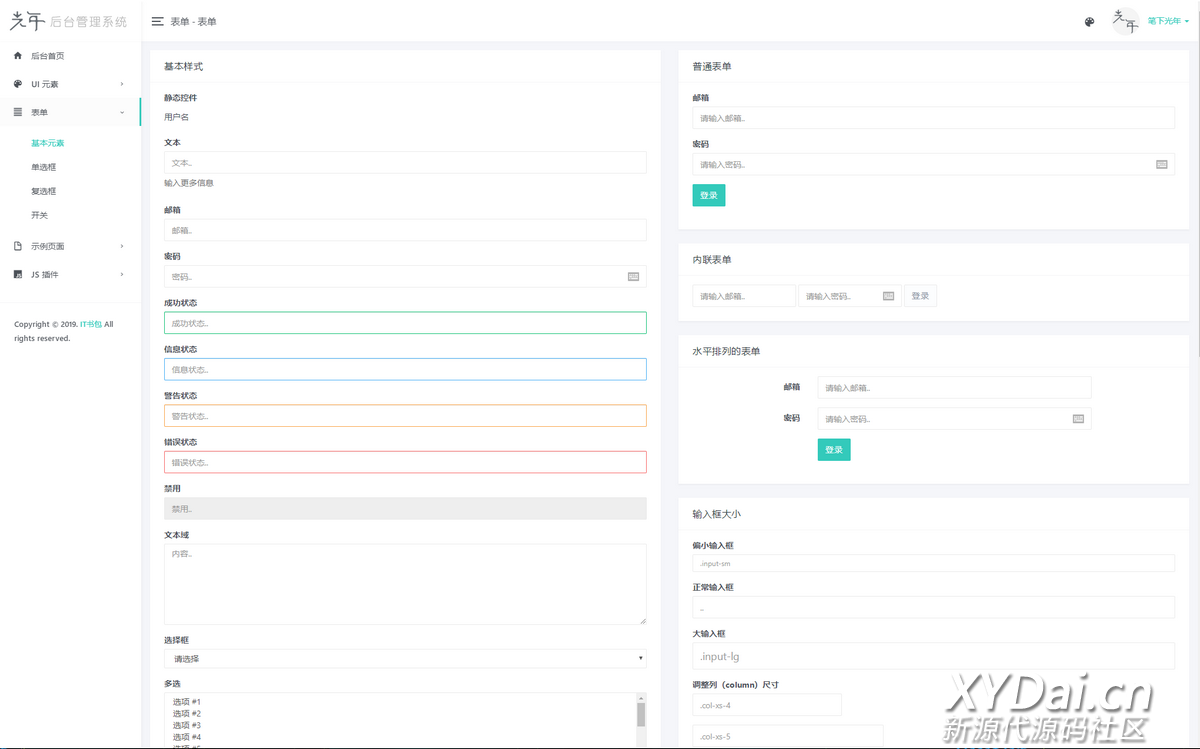
Task: Focus the 成功状态 green input field
Action: (405, 323)
